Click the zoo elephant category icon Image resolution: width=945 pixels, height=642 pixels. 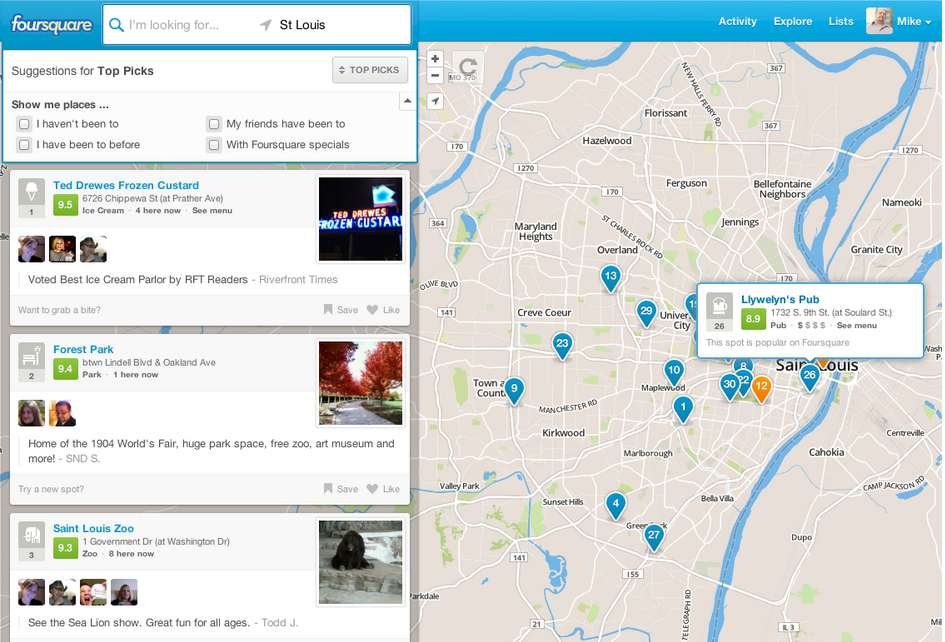click(31, 535)
